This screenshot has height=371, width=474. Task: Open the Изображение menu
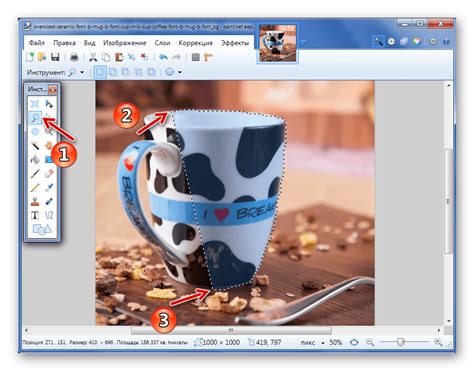125,43
